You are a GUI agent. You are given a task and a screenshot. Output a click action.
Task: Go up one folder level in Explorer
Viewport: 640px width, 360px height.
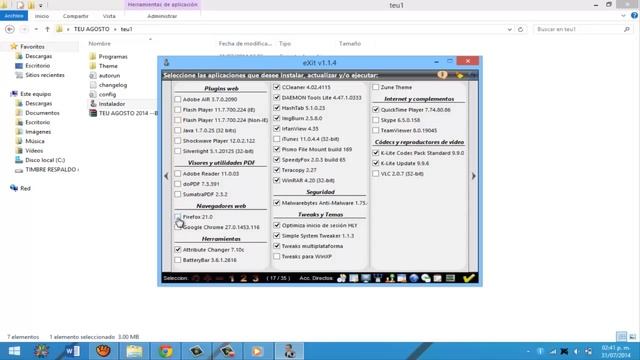47,29
